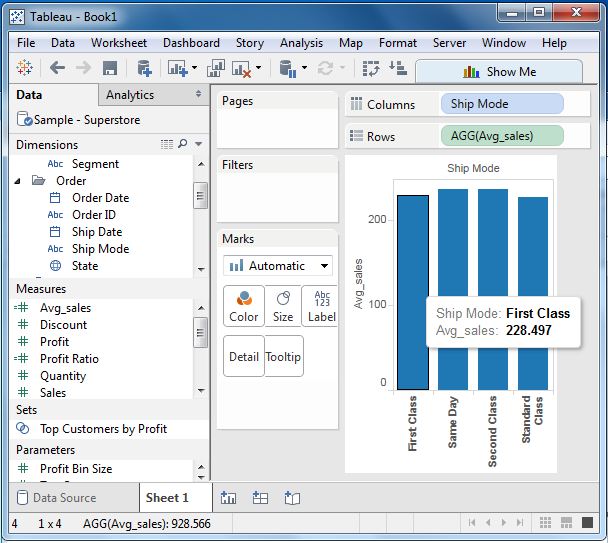
Task: Click the New Dashboard tab icon
Action: pyautogui.click(x=260, y=497)
